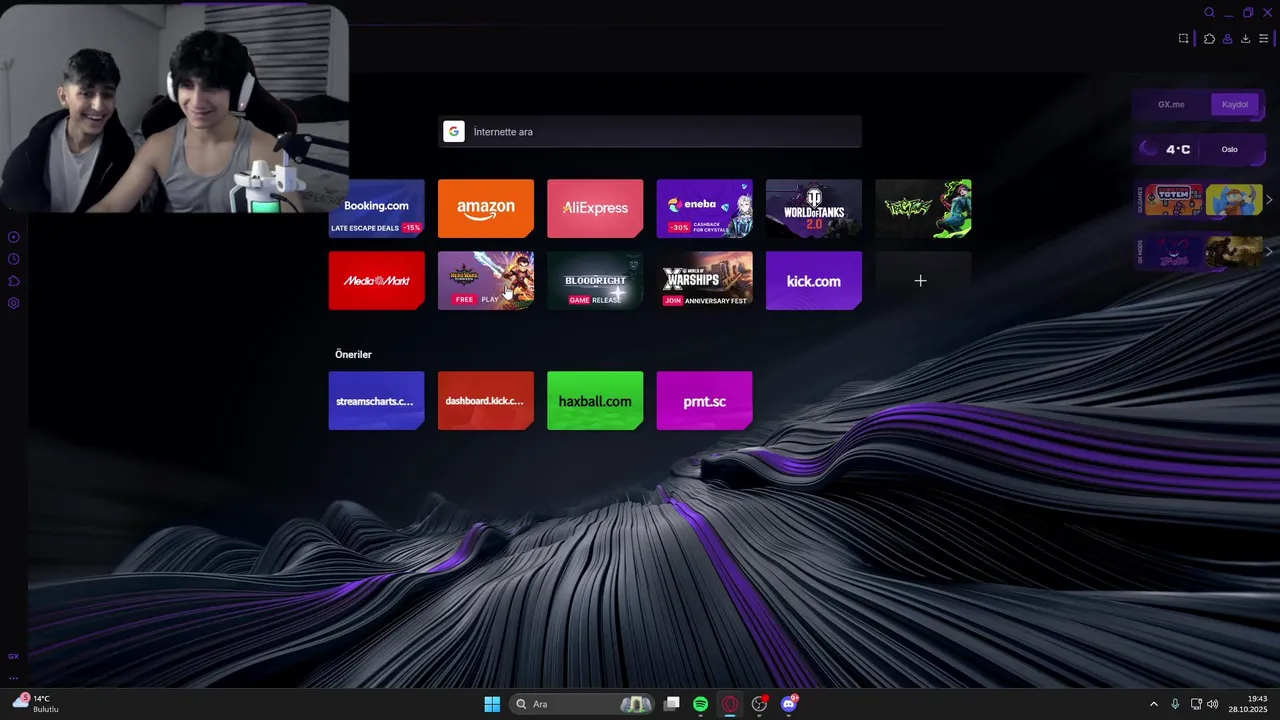Open the extensions cube icon

tap(1209, 39)
